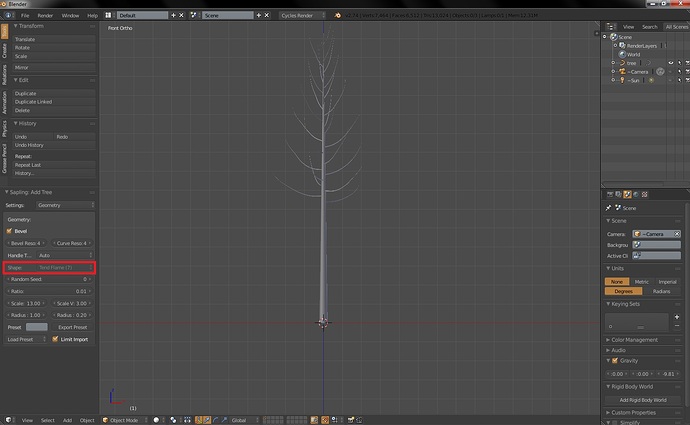Click the OpenGL render image icon in header
This screenshot has width=690, height=425.
click(350, 420)
